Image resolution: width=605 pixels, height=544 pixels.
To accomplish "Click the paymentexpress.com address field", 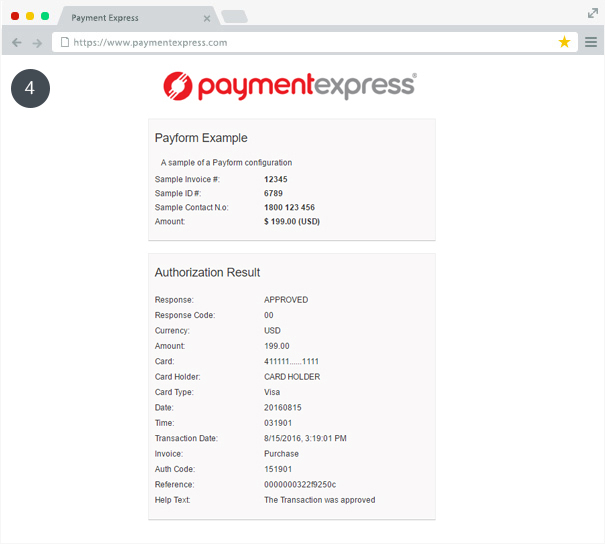I will [314, 42].
